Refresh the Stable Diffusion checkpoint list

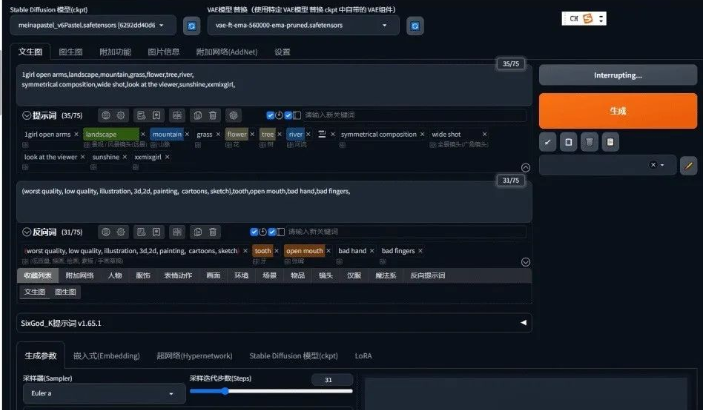(191, 26)
